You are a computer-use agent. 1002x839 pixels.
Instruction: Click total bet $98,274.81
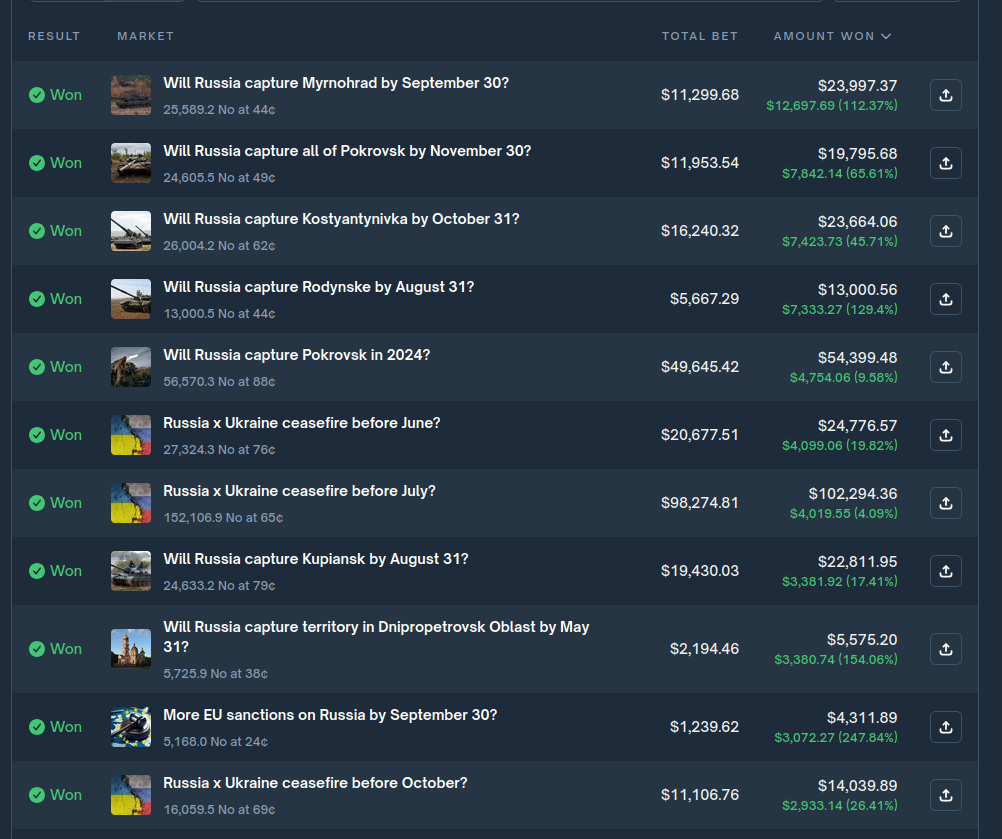(700, 503)
